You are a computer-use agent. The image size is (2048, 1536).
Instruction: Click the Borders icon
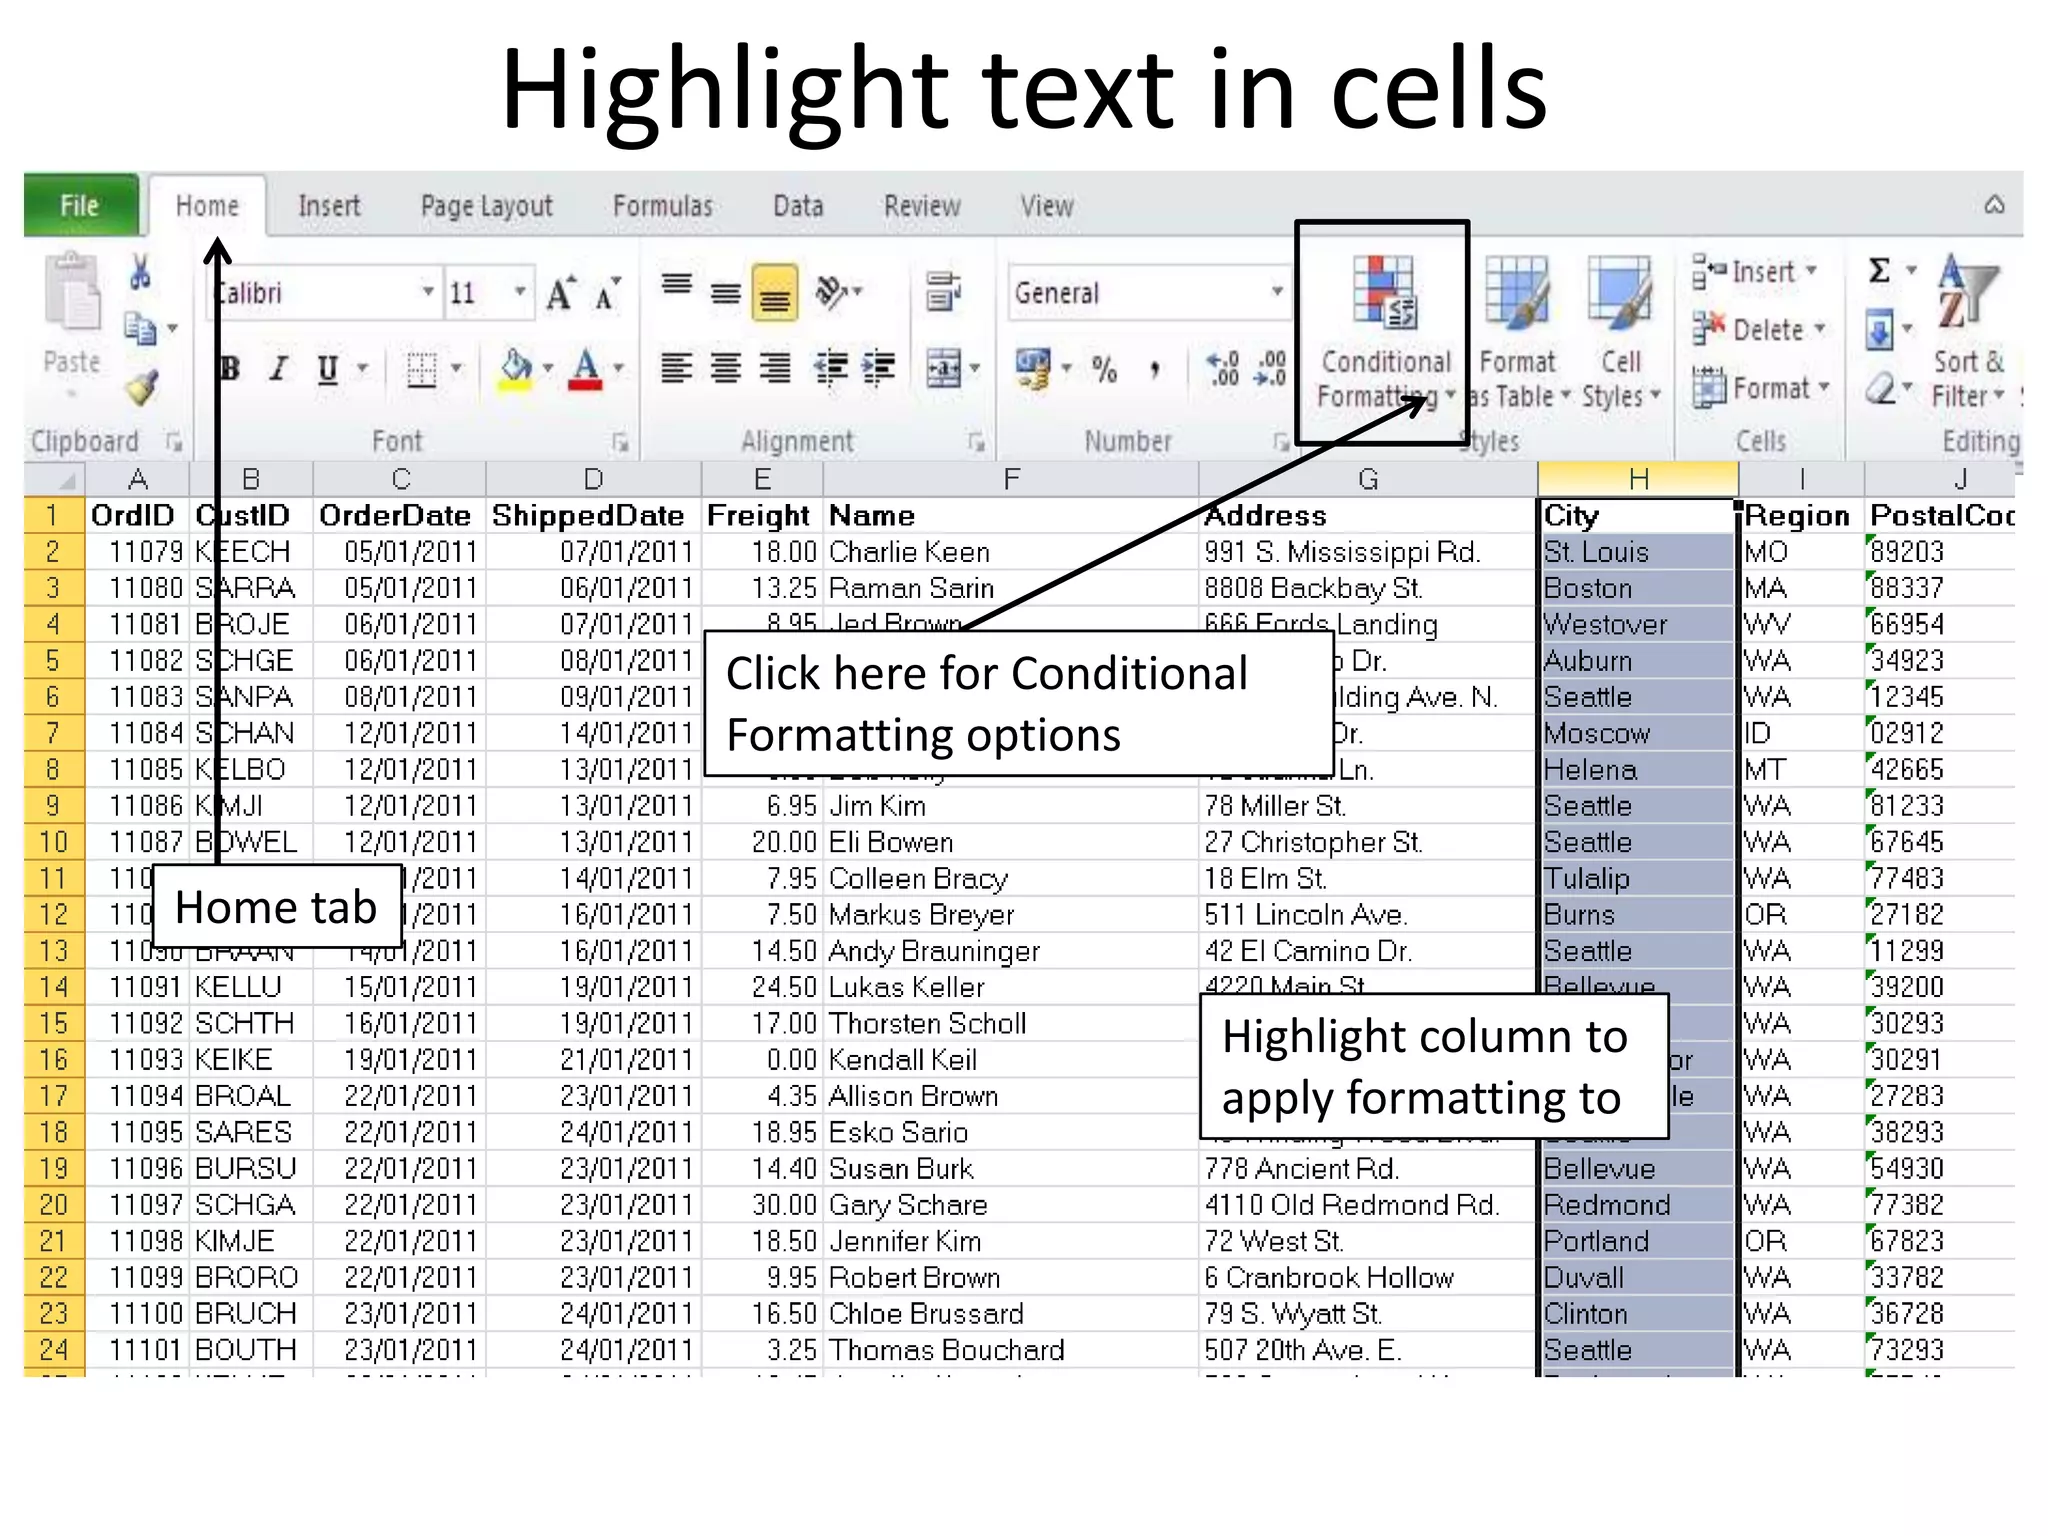coord(422,369)
